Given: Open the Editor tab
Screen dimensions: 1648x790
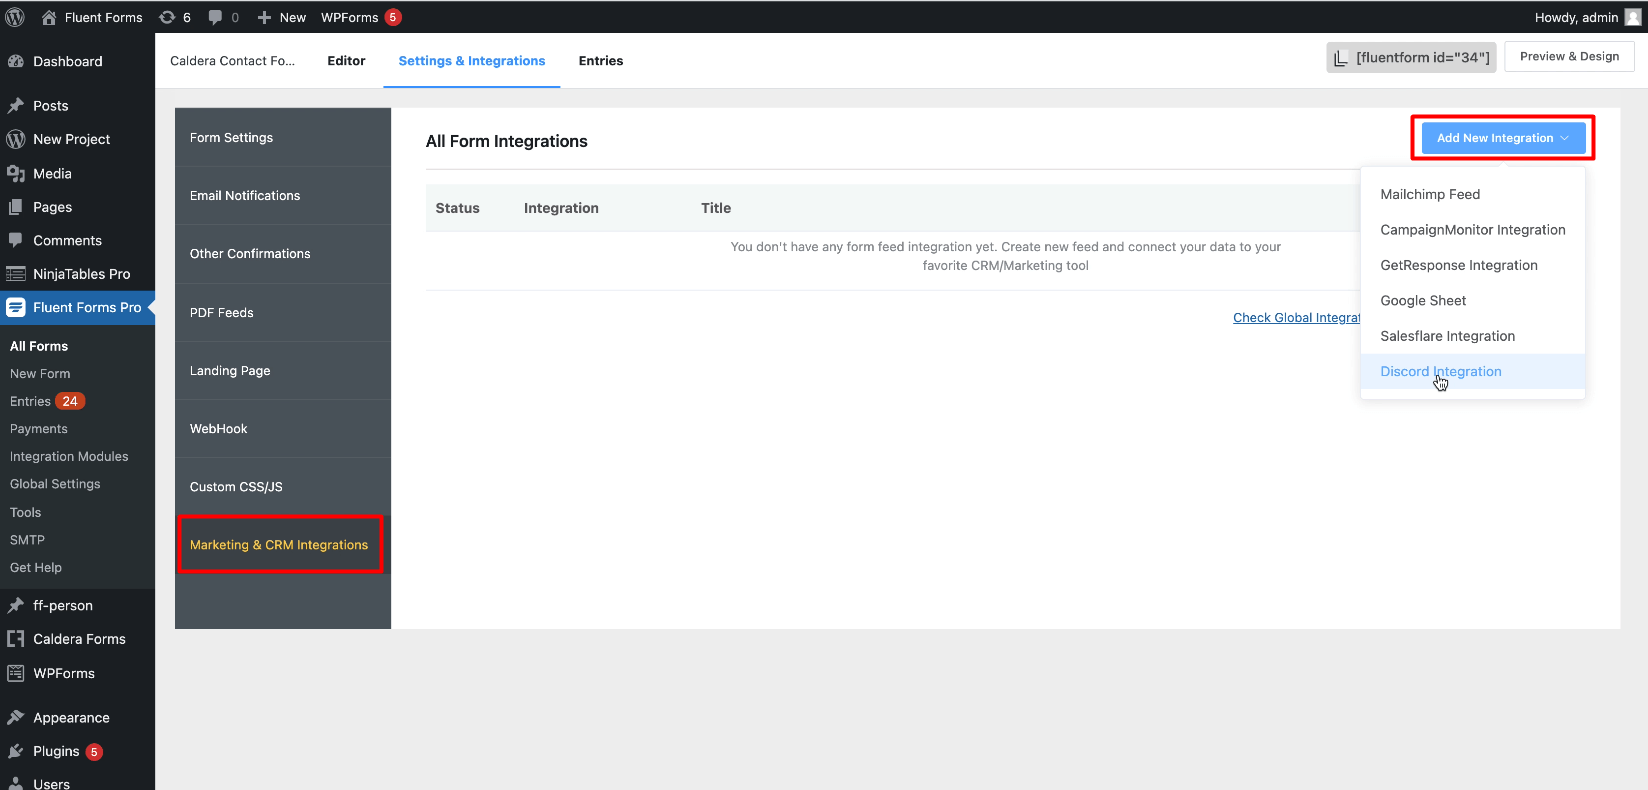Looking at the screenshot, I should point(346,61).
